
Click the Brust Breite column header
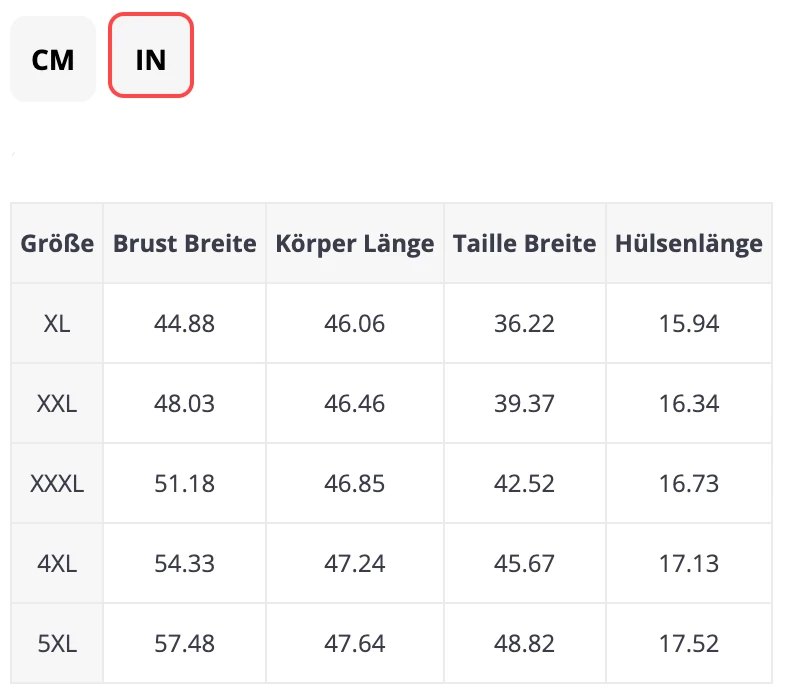[x=185, y=243]
